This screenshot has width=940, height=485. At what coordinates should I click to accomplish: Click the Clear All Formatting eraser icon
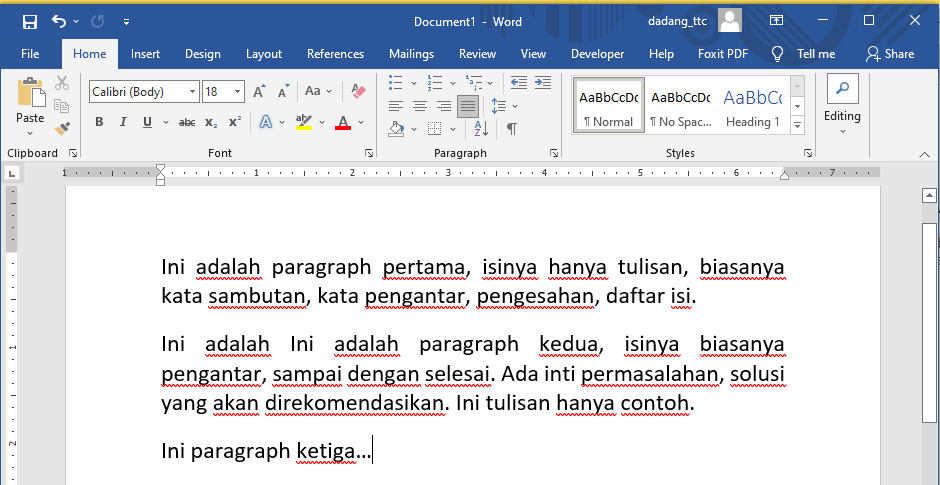360,91
